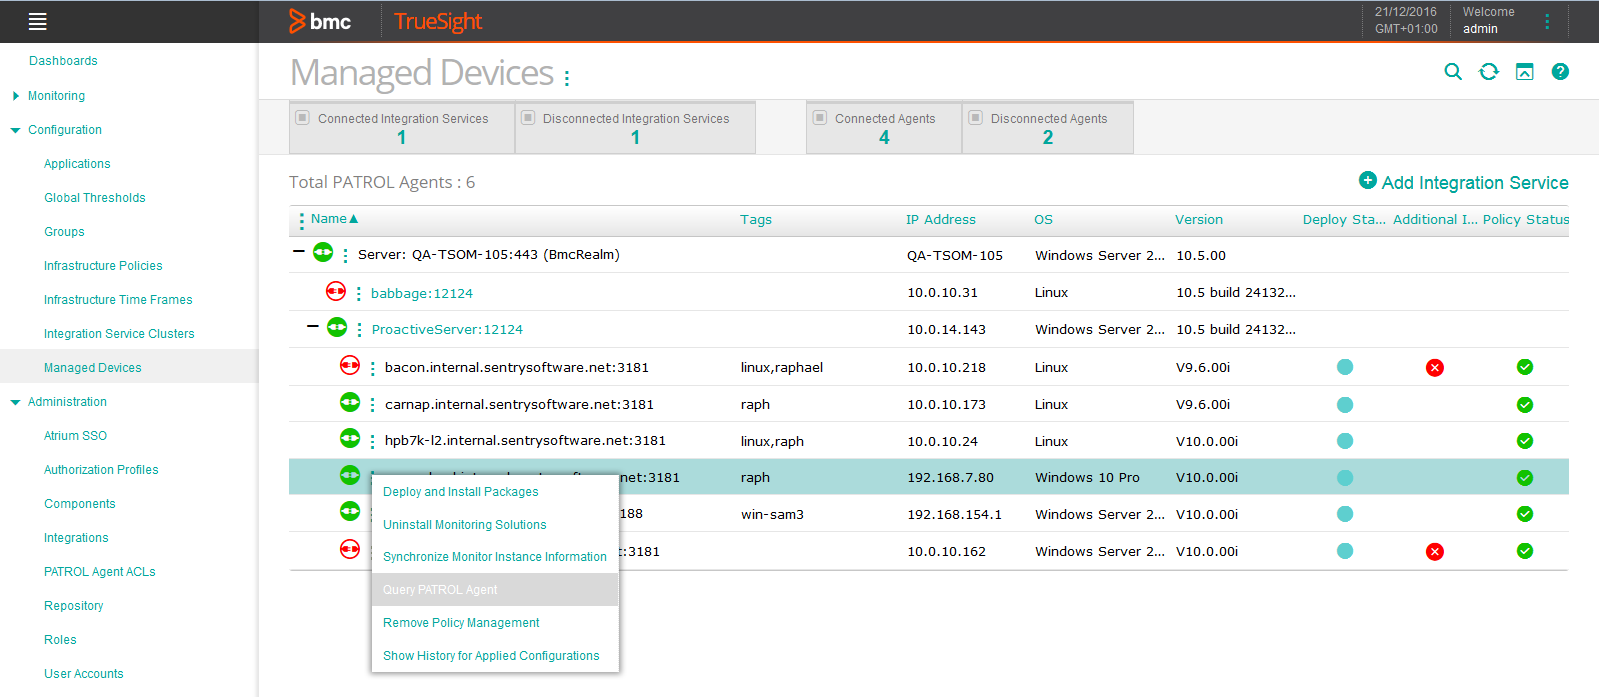
Task: Open the babbage:12124 device link
Action: [x=422, y=294]
